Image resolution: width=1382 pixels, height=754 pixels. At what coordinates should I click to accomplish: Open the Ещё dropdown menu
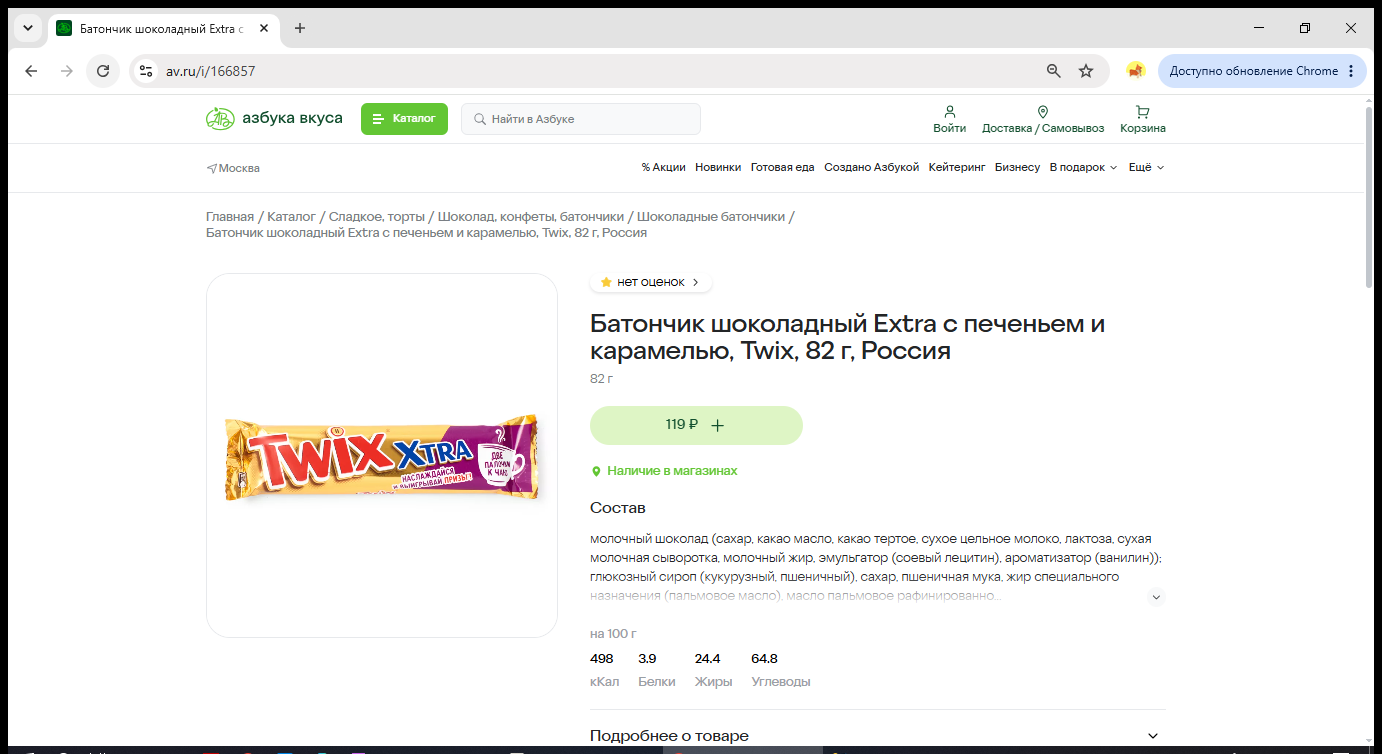click(x=1146, y=168)
